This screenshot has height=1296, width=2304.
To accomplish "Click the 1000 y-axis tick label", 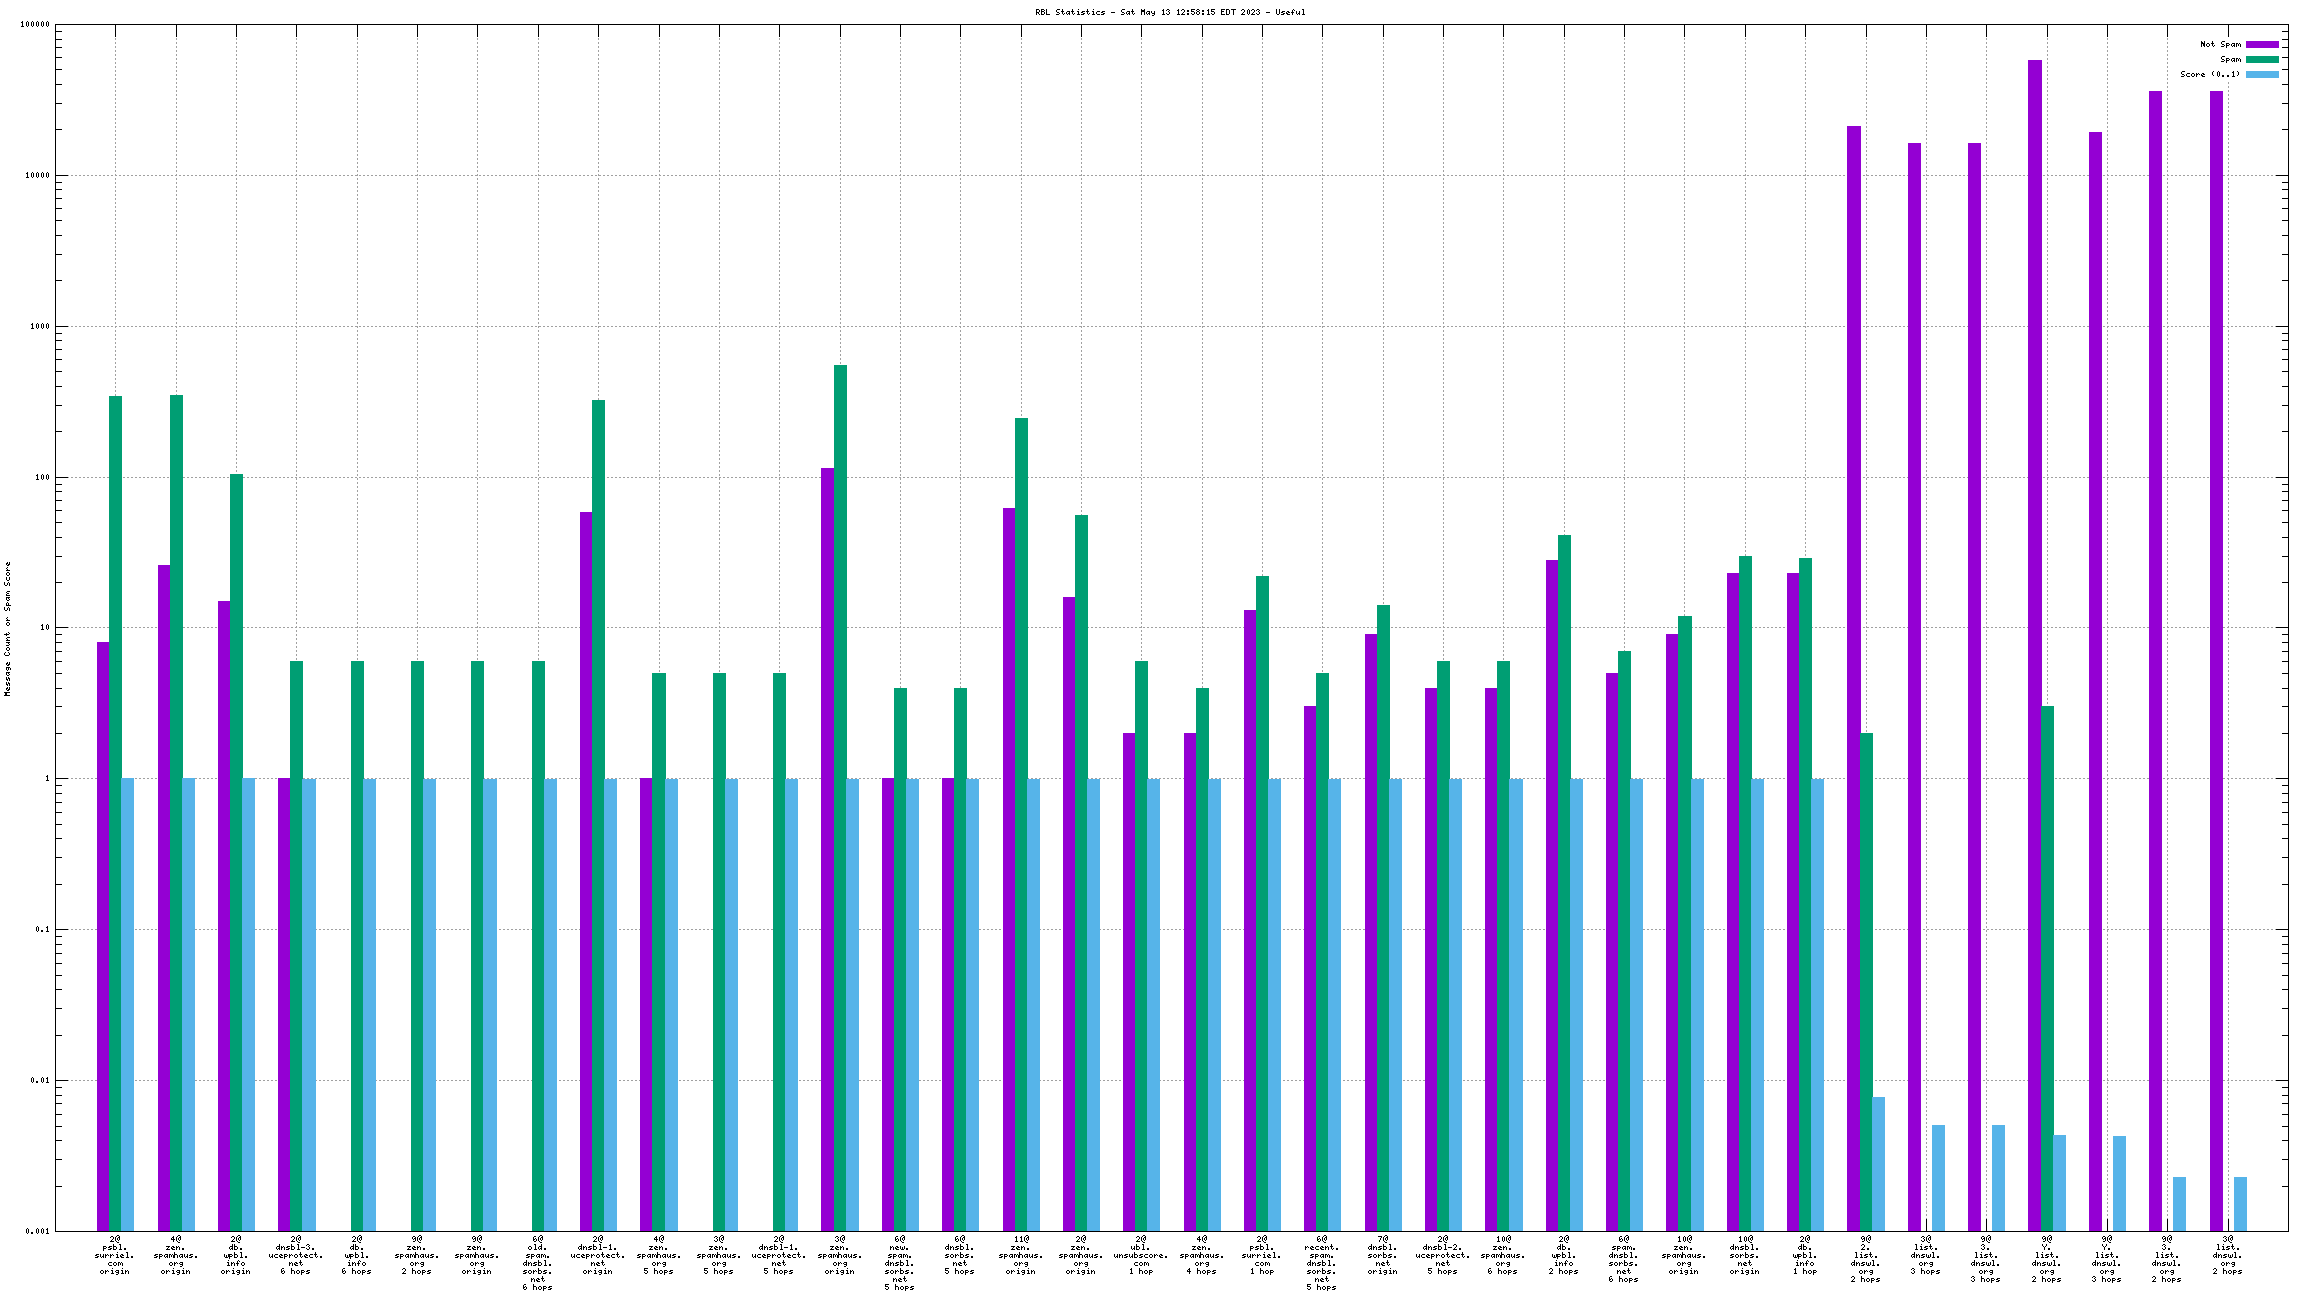I will coord(40,326).
